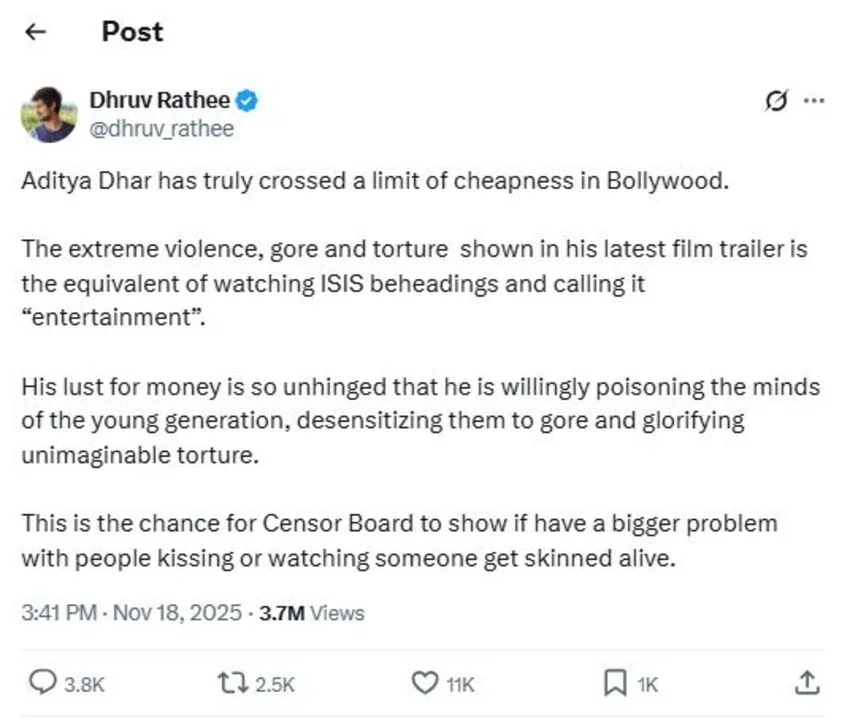Click the share upload icon
Viewport: 850px width, 725px height.
(807, 683)
